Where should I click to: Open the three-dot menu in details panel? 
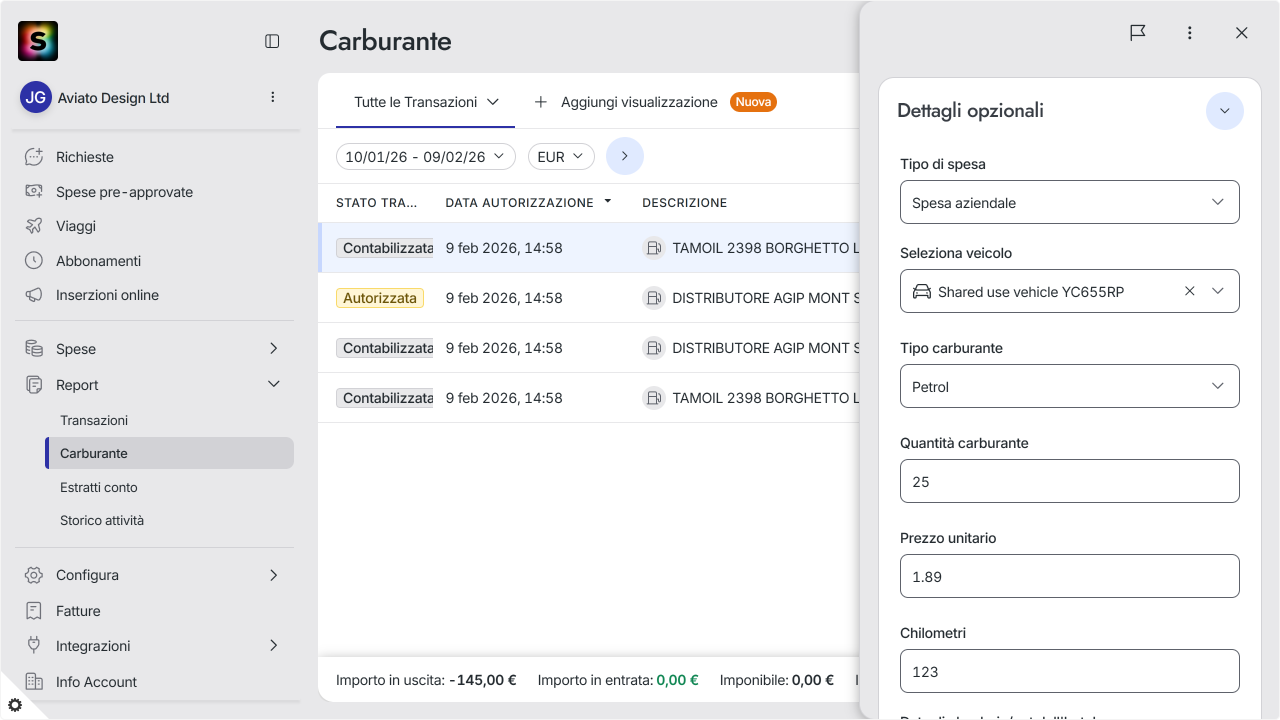(1190, 33)
